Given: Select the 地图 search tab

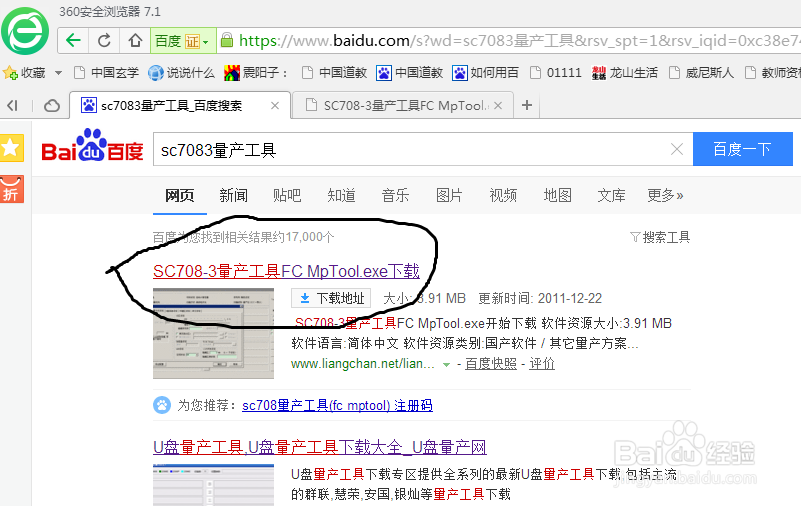Looking at the screenshot, I should pyautogui.click(x=557, y=195).
